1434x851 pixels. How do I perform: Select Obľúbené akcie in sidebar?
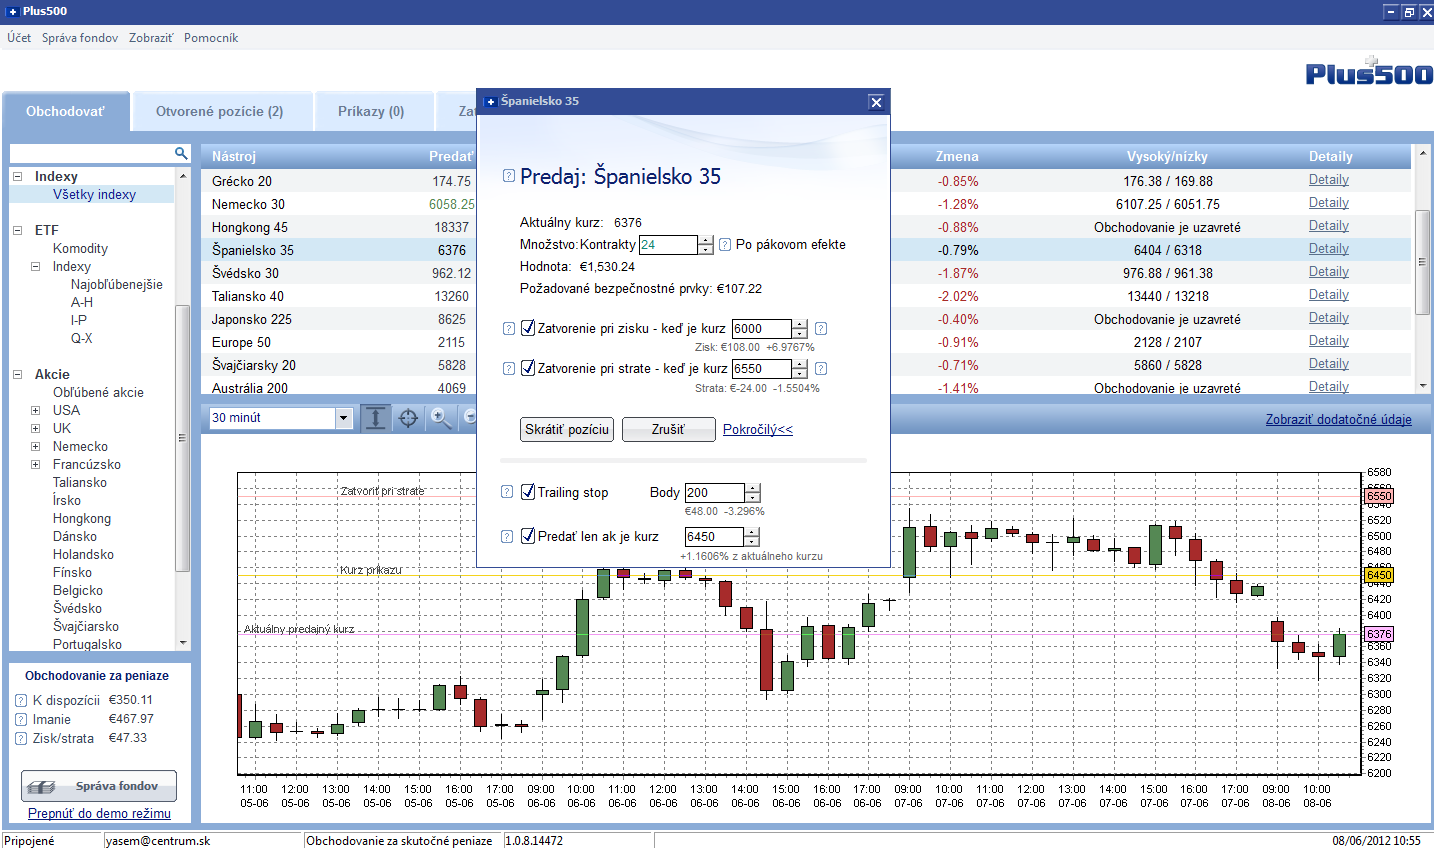click(98, 393)
